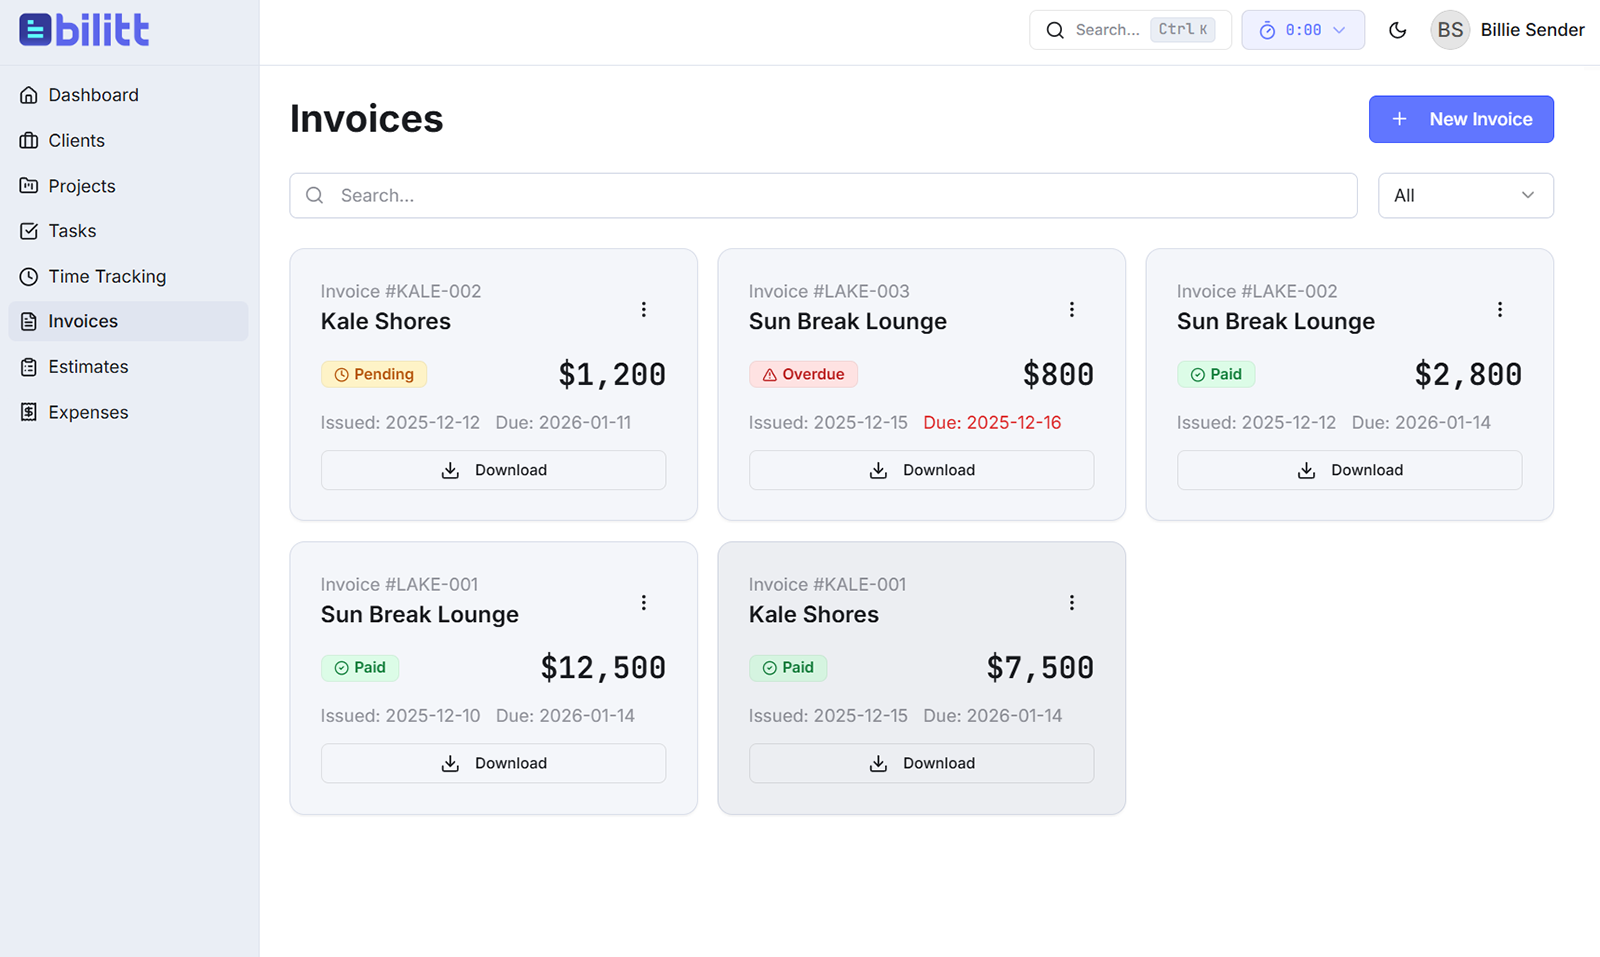Toggle dark mode with the moon icon

(1397, 30)
